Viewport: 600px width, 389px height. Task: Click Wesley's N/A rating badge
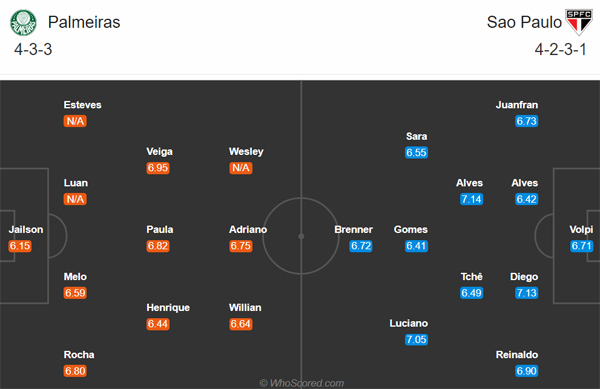pyautogui.click(x=241, y=168)
